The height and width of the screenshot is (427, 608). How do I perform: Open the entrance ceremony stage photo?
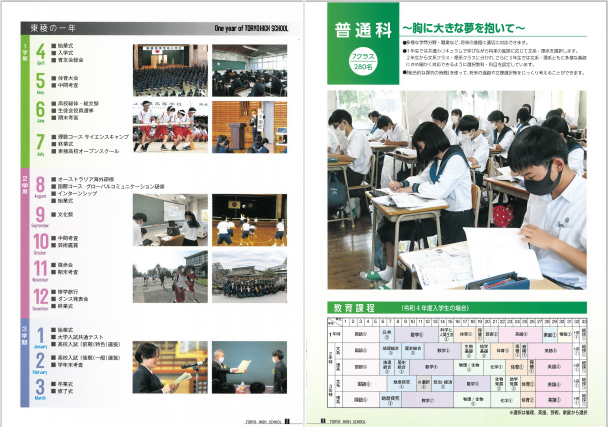tap(170, 69)
